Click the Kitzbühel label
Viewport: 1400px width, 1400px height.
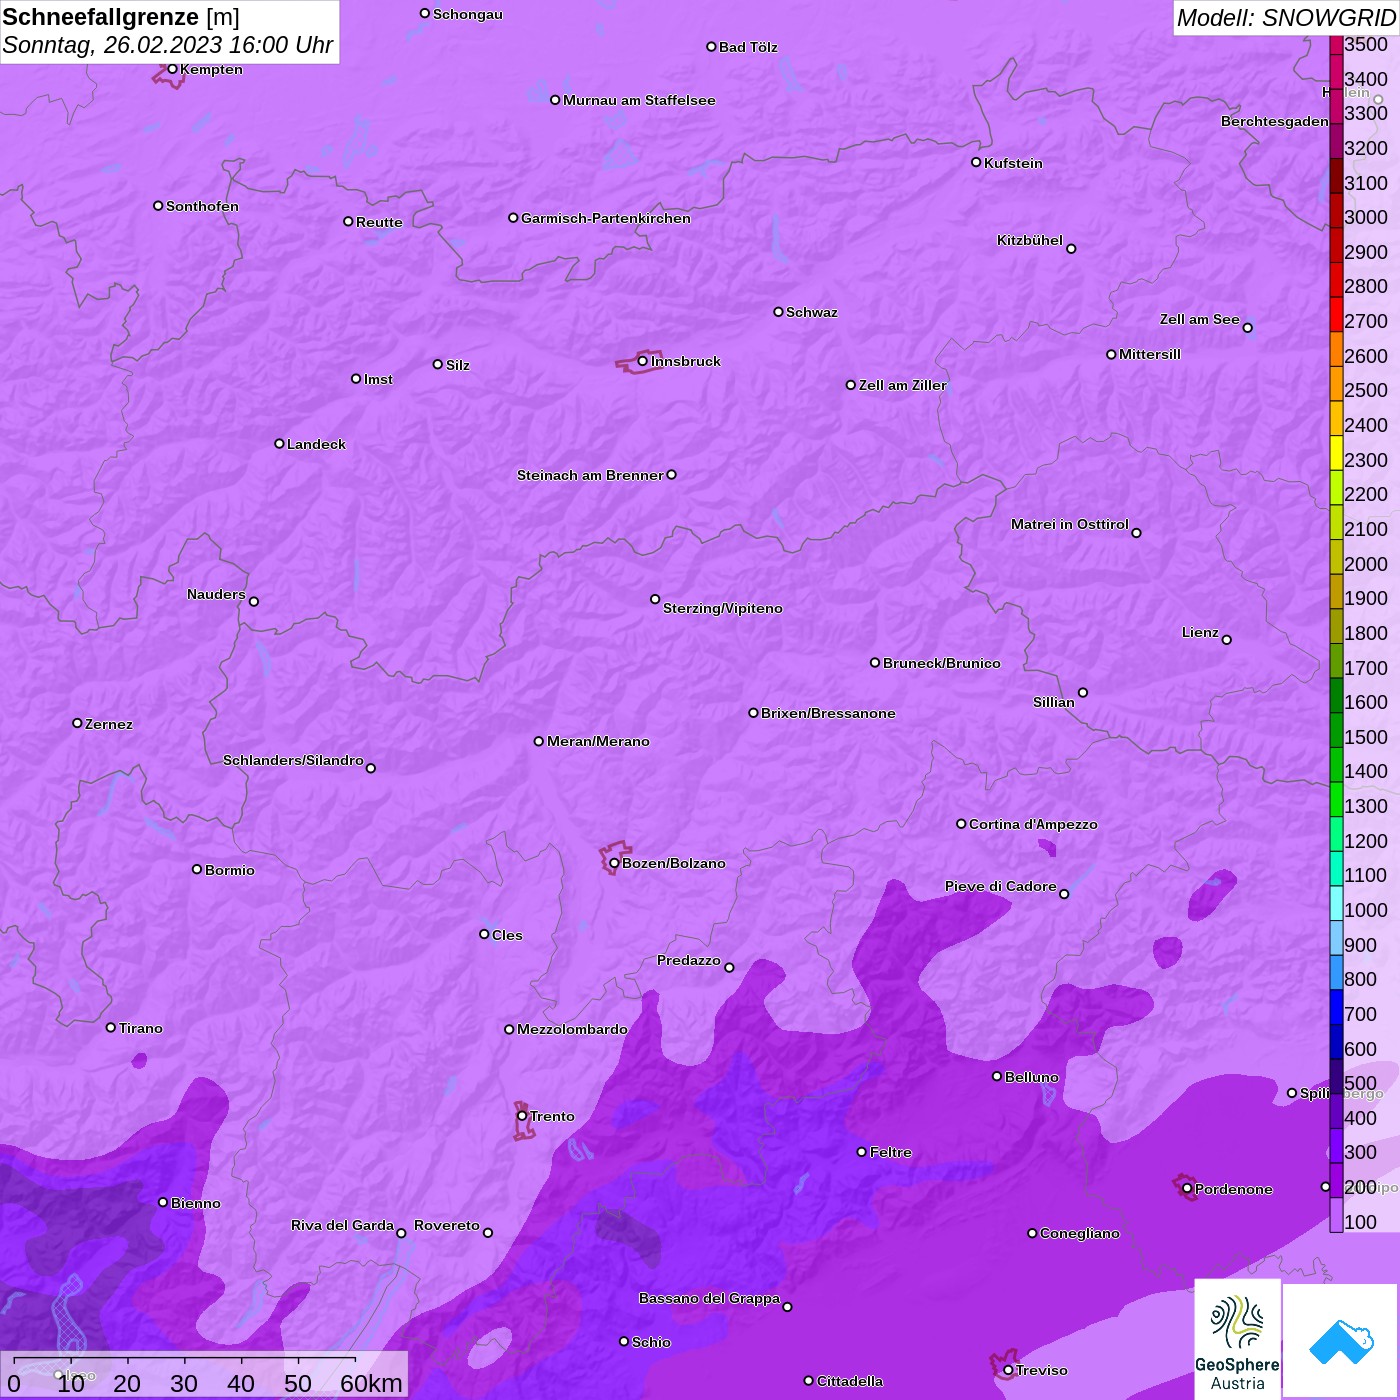(1030, 240)
